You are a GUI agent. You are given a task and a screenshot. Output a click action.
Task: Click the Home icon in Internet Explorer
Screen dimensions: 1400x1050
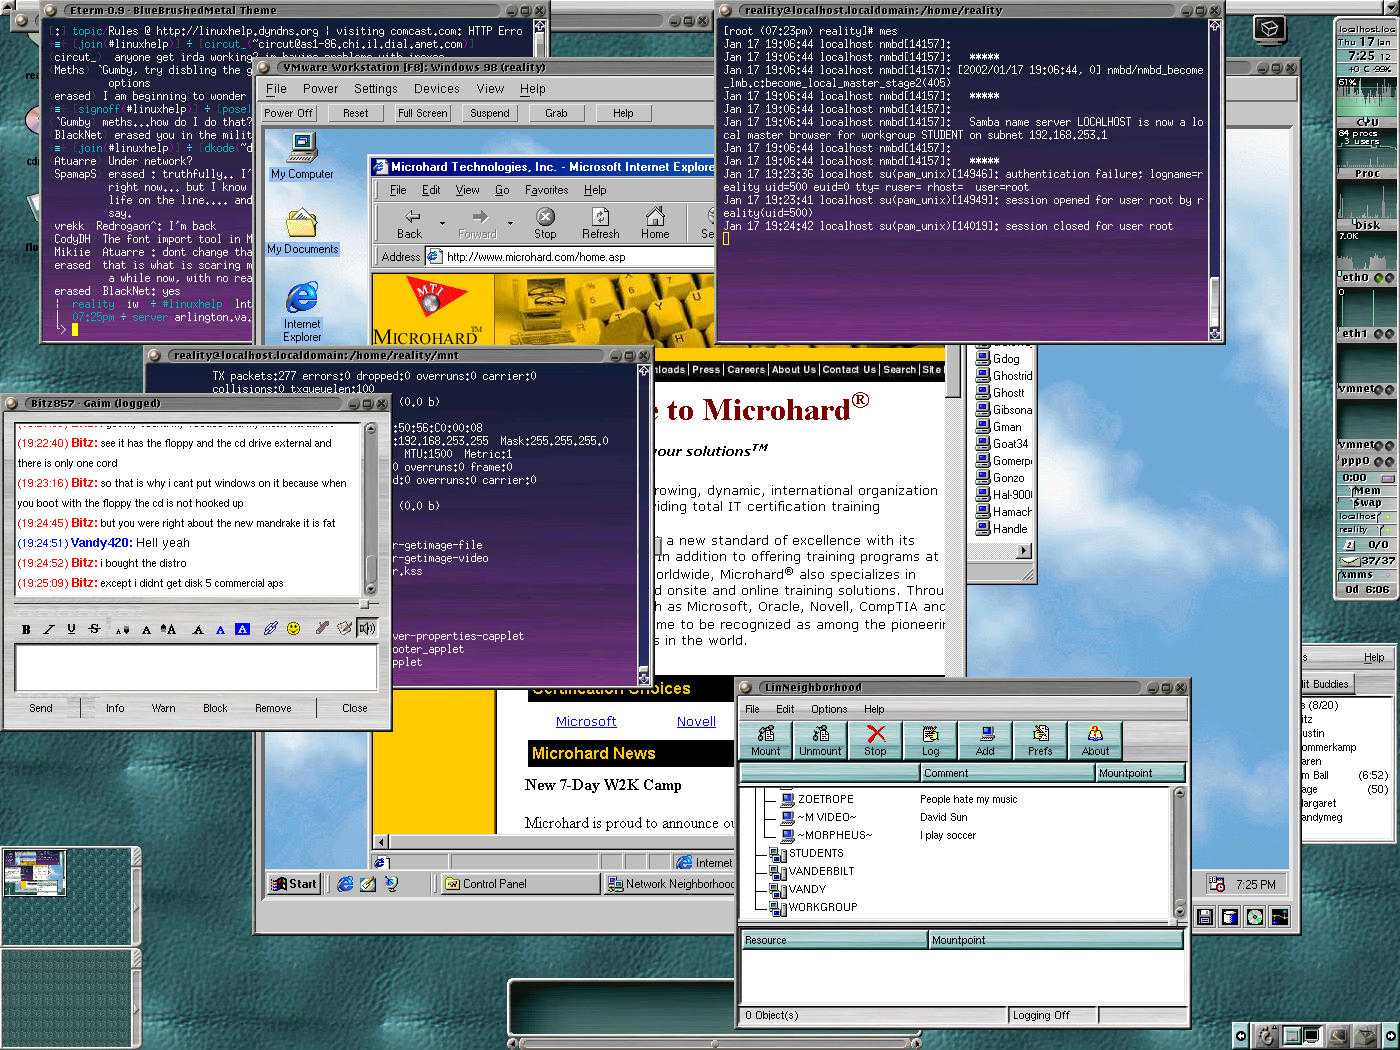point(655,223)
